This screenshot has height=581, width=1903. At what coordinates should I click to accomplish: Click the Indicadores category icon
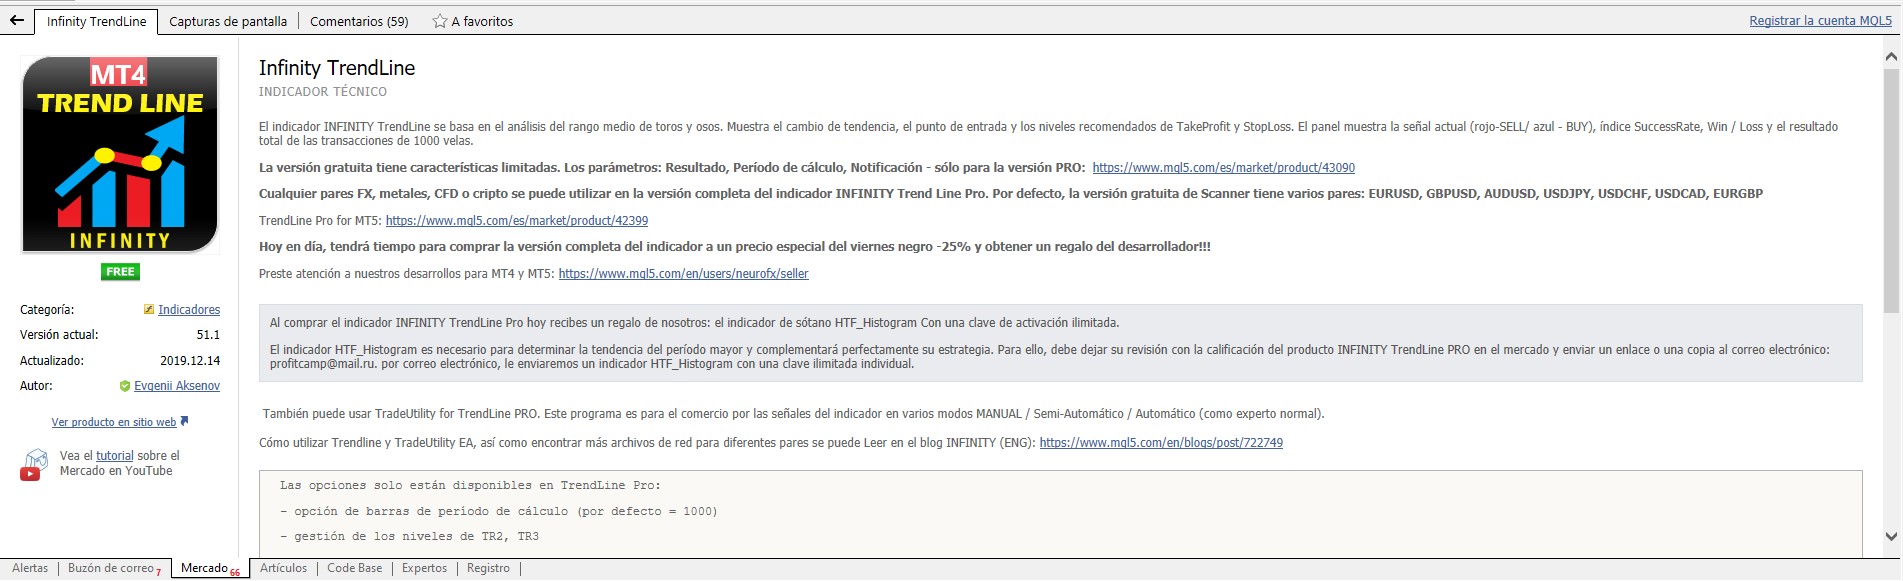pyautogui.click(x=149, y=310)
